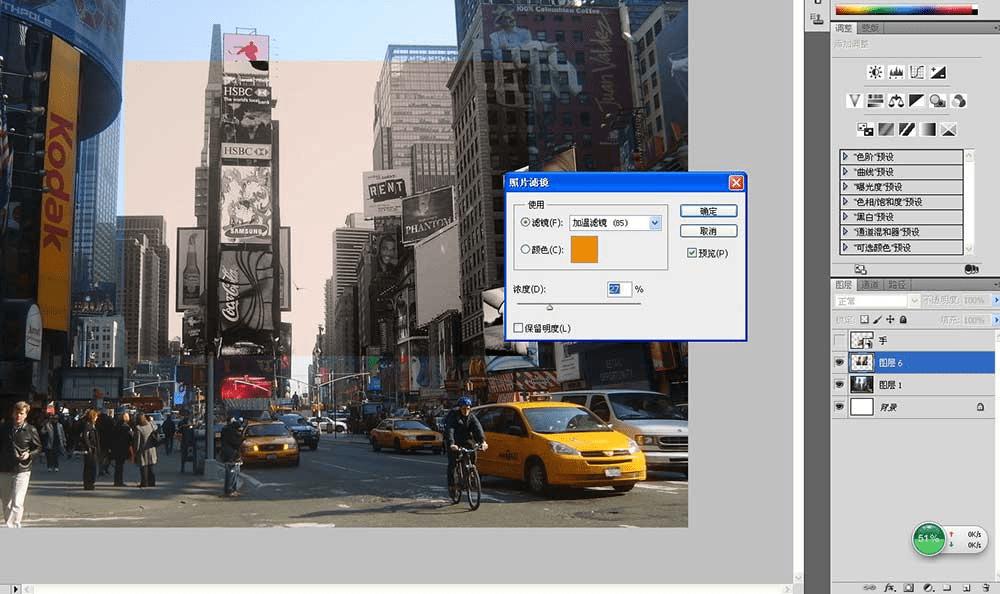The height and width of the screenshot is (594, 1000).
Task: Switch to the 蒙版 tab
Action: coord(870,28)
